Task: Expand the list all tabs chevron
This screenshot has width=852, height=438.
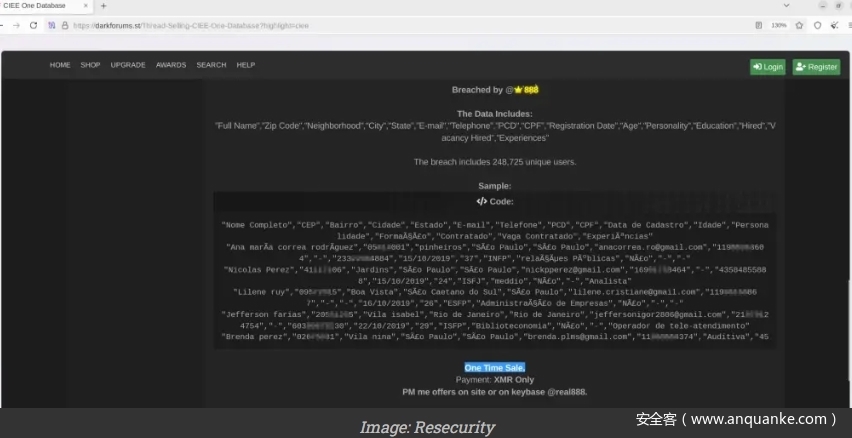Action: click(786, 5)
